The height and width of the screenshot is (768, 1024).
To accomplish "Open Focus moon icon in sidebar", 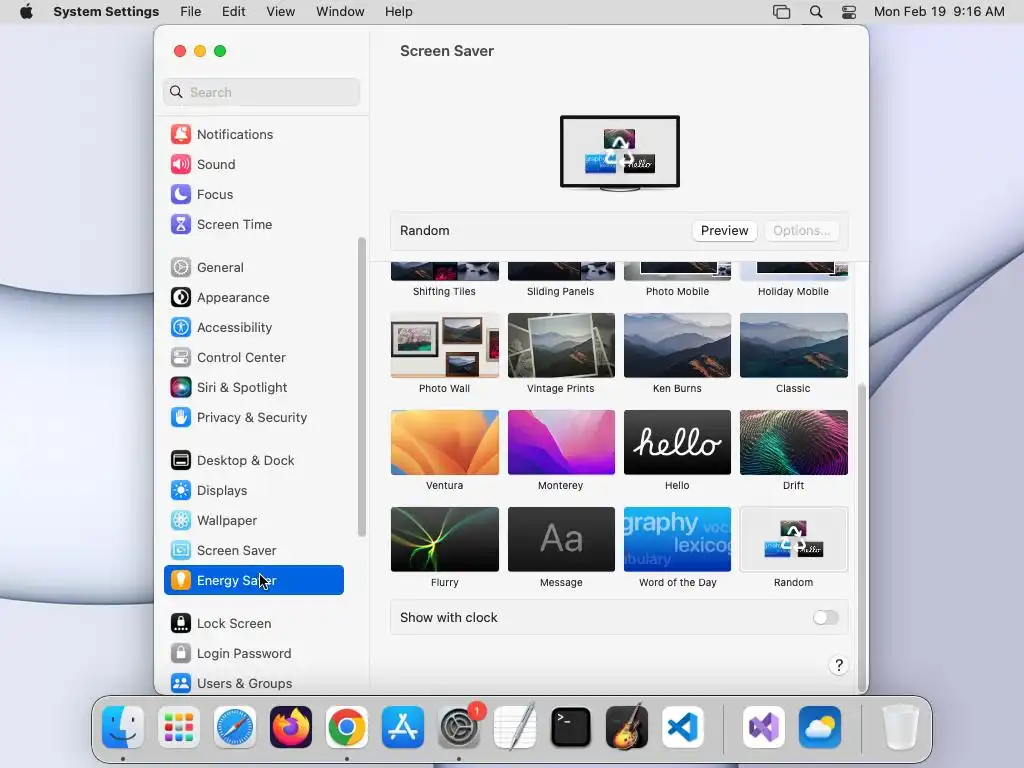I will [x=181, y=195].
